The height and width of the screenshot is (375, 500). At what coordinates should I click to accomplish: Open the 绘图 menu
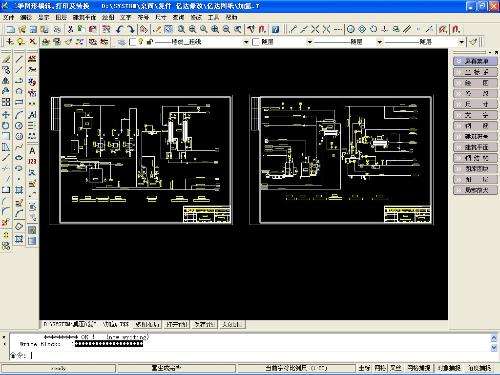(108, 17)
